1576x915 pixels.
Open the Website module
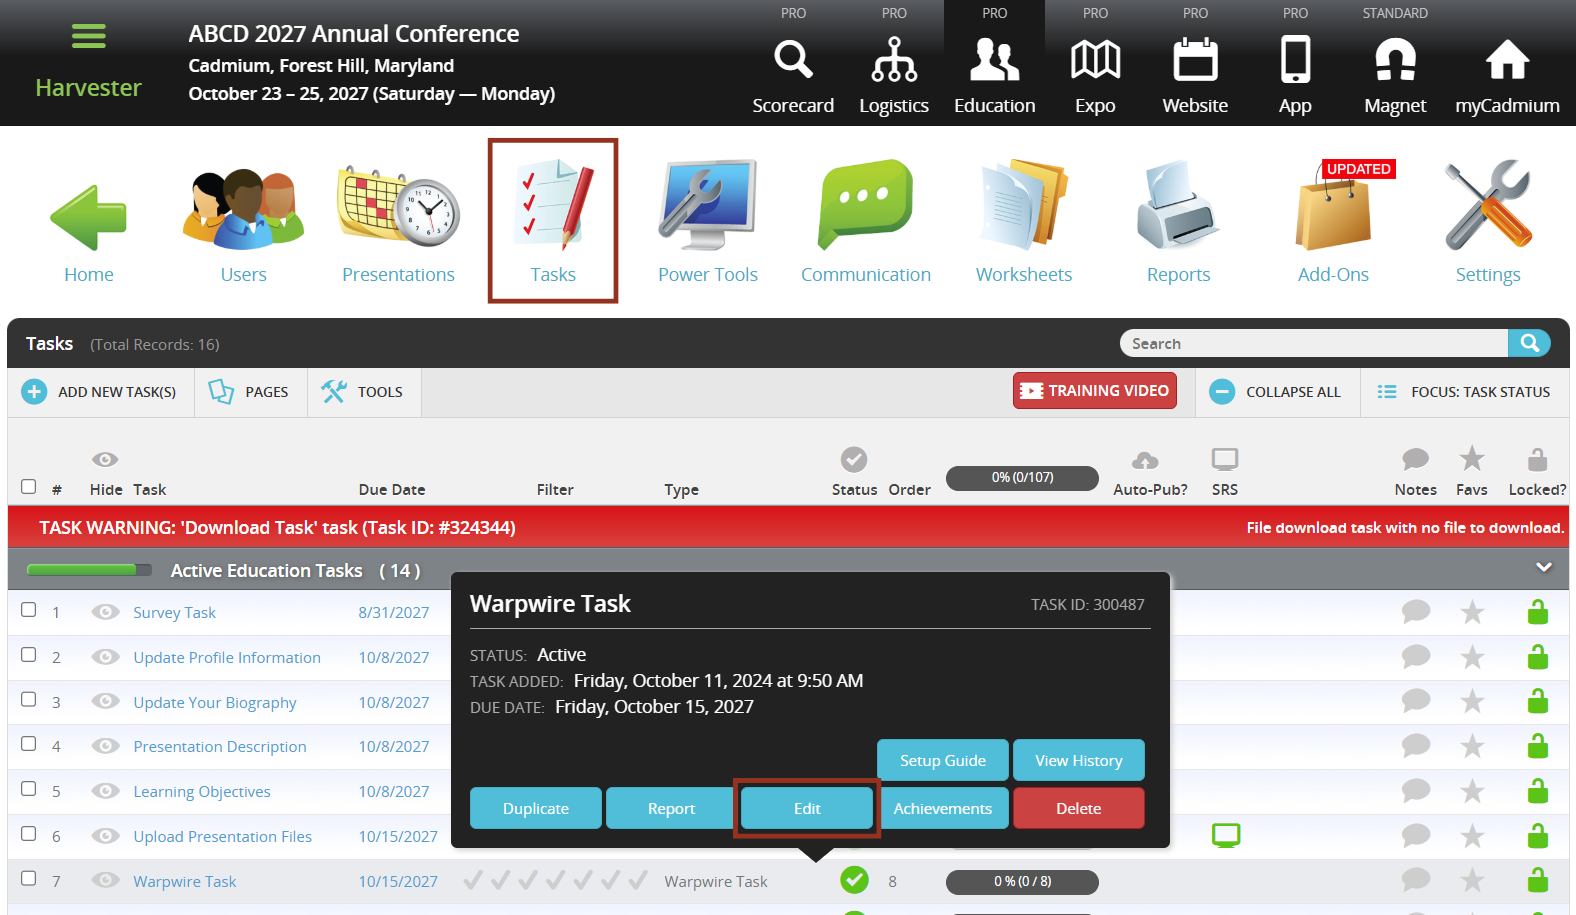coord(1195,76)
